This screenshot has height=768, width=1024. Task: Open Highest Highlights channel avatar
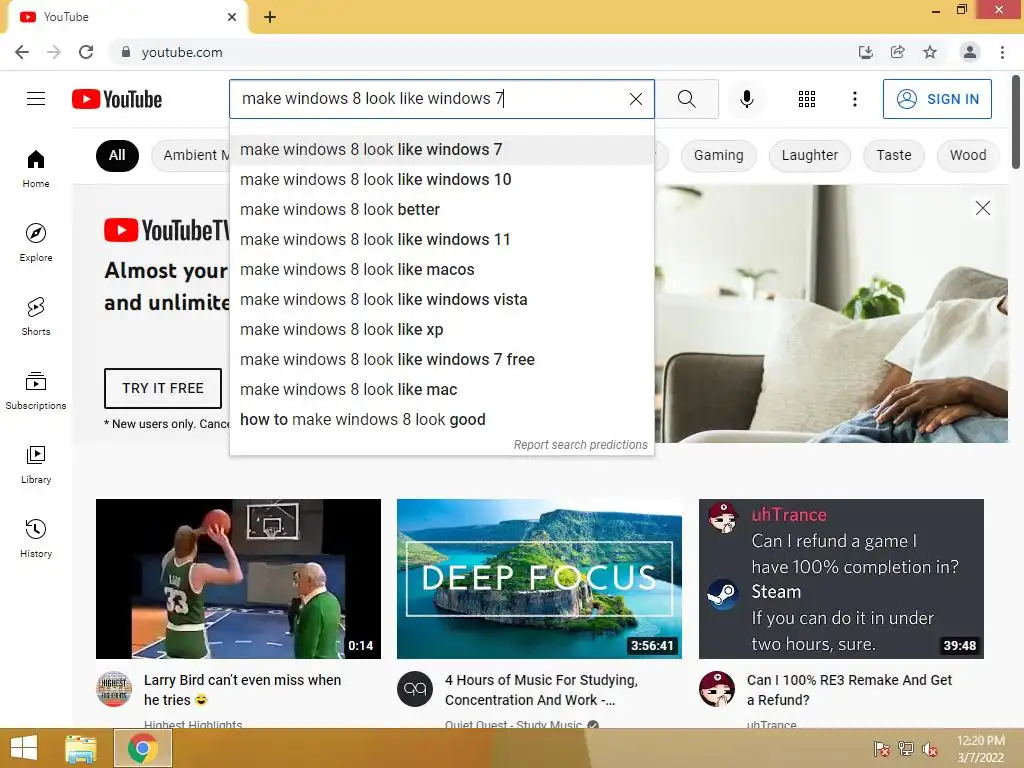pyautogui.click(x=114, y=689)
